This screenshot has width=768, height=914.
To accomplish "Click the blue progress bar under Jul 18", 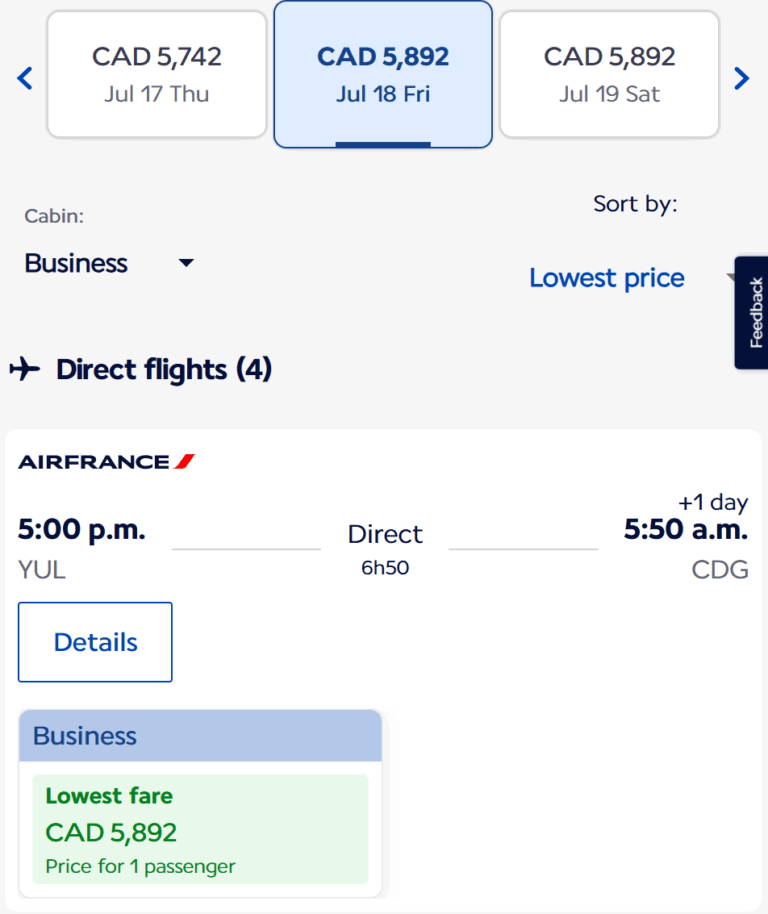I will [383, 142].
